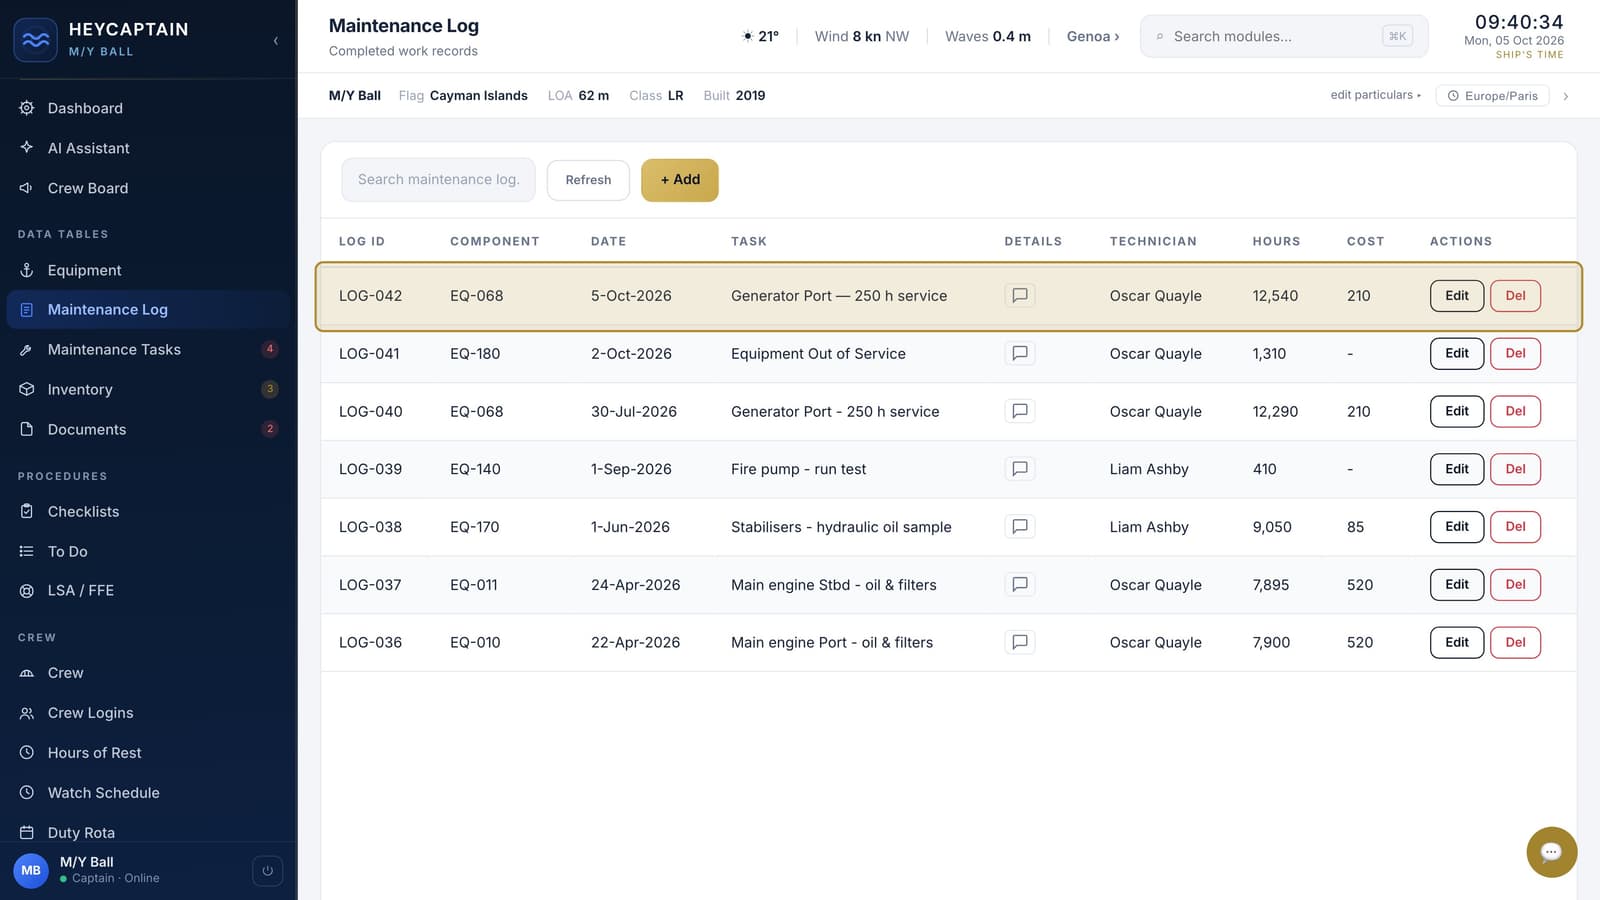Image resolution: width=1600 pixels, height=900 pixels.
Task: Click the Refresh button
Action: click(588, 180)
